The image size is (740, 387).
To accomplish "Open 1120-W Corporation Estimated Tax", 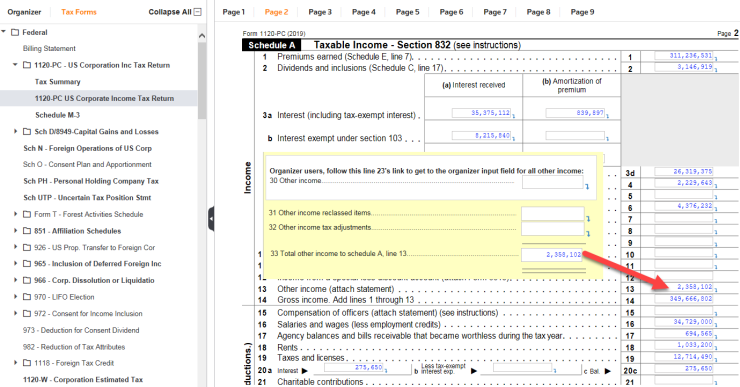I will (83, 379).
